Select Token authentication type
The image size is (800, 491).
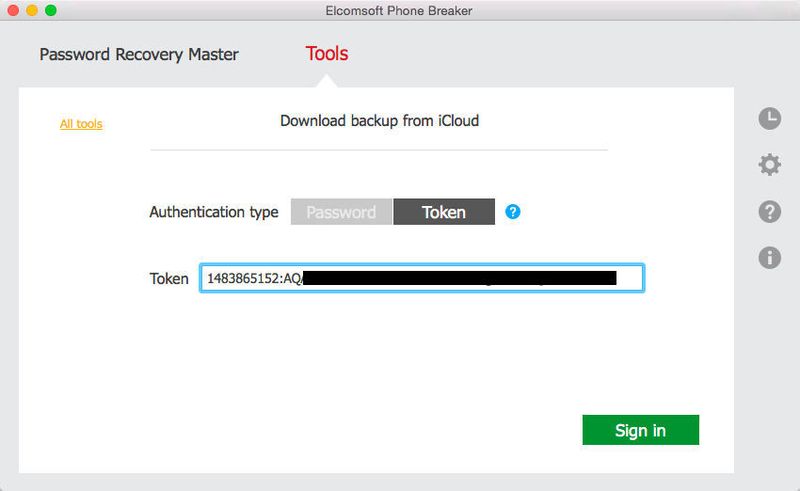[444, 212]
